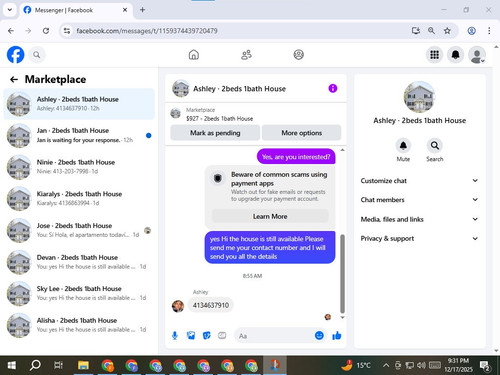Open the Windows notification center

(x=484, y=366)
